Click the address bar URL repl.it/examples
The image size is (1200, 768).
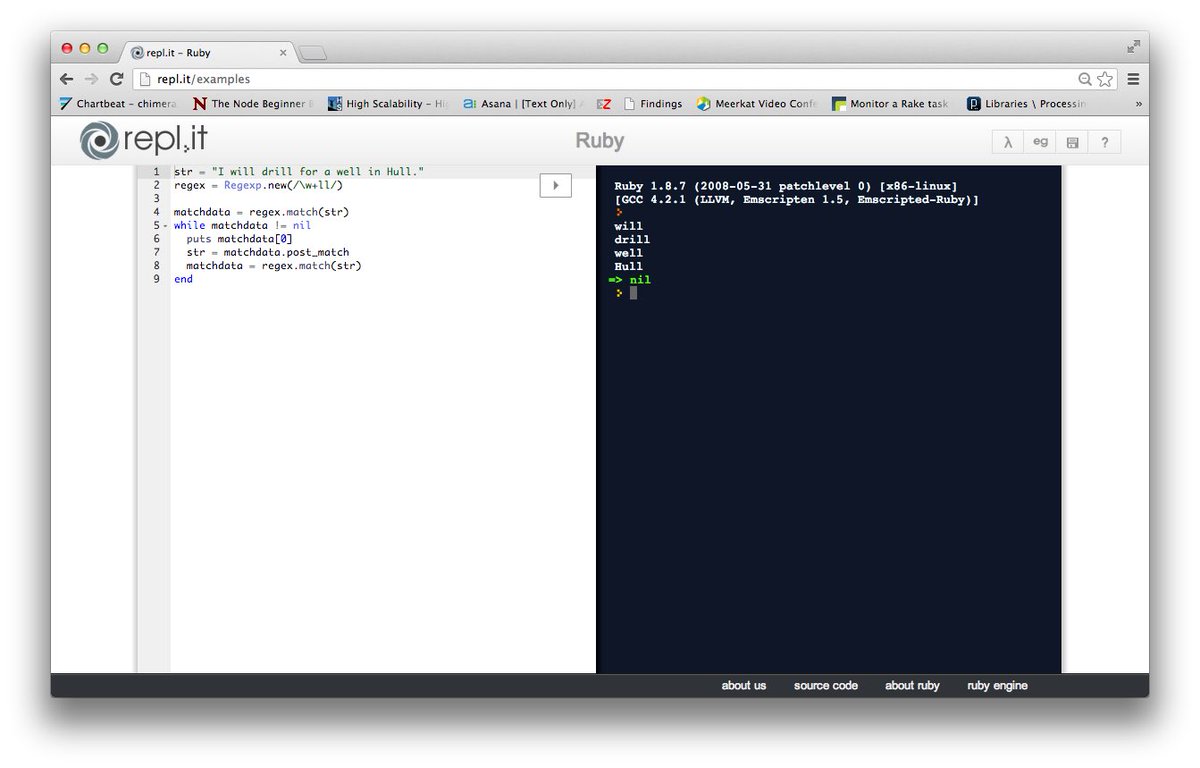pyautogui.click(x=204, y=79)
